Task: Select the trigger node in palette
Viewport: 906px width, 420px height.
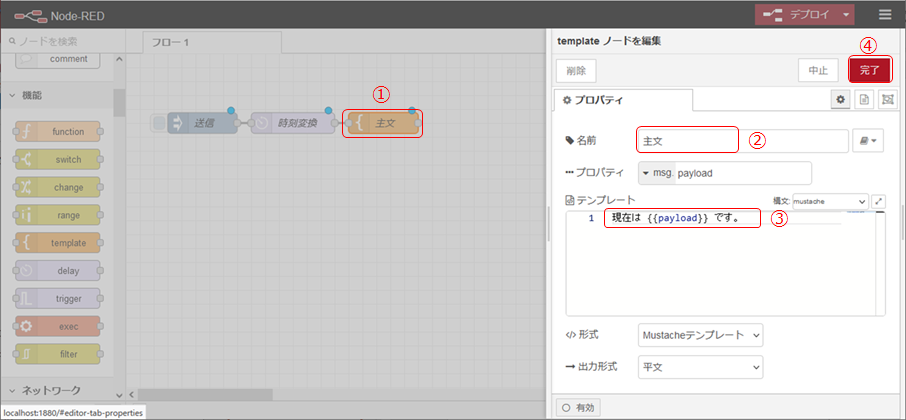Action: (58, 298)
